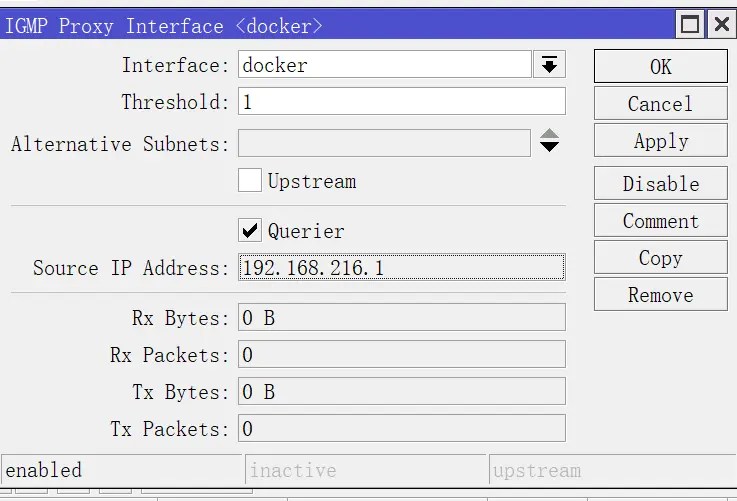Click the Interface field showing docker
The width and height of the screenshot is (737, 501).
[384, 64]
